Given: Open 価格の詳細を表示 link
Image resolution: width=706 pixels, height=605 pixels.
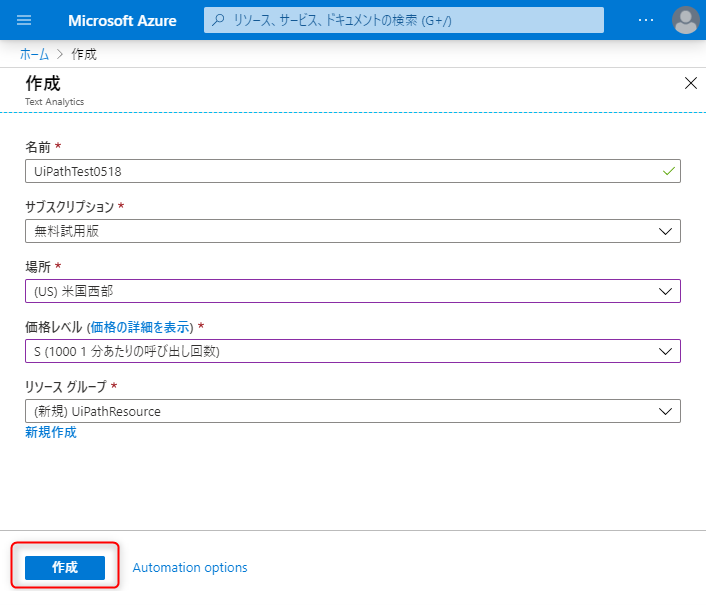Looking at the screenshot, I should tap(140, 327).
